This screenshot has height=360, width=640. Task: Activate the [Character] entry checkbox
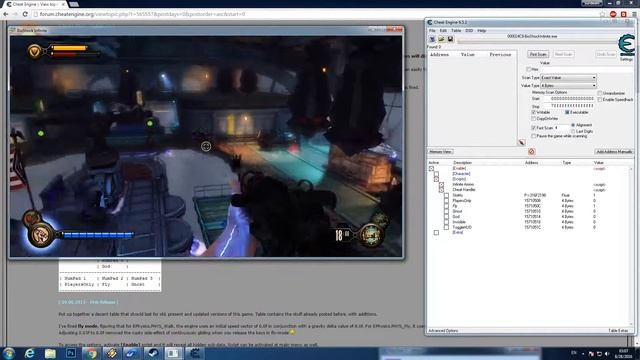click(436, 174)
